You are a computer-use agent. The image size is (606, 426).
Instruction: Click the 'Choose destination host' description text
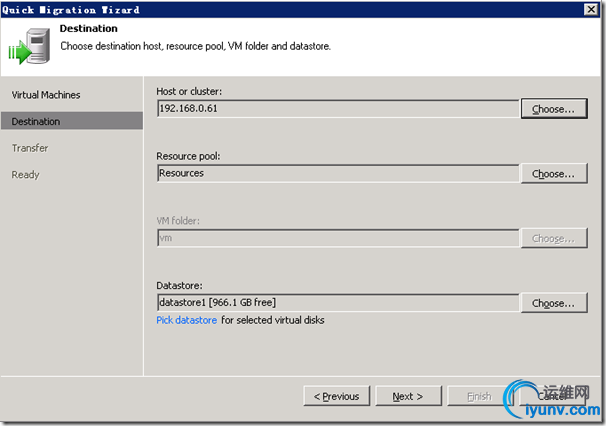click(x=196, y=46)
